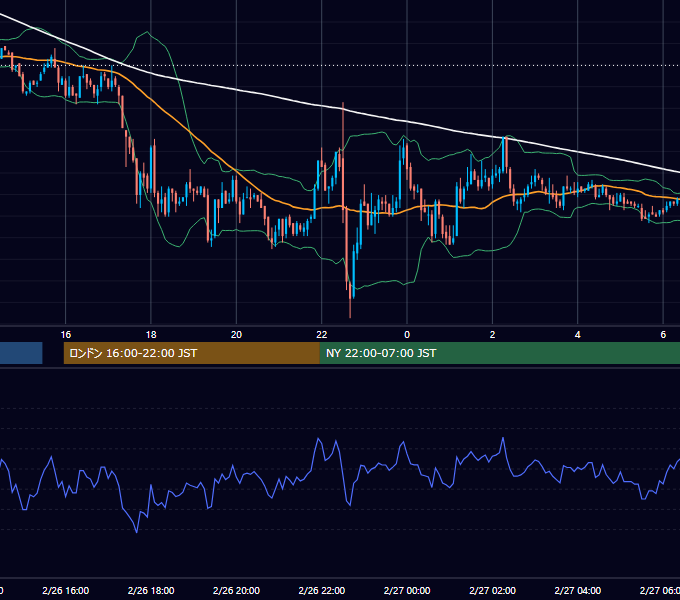Click the 16 hour label on price chart axis

[x=65, y=335]
